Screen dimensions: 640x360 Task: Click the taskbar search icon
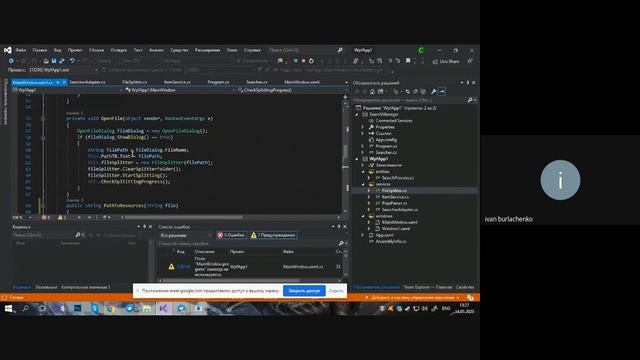point(25,309)
